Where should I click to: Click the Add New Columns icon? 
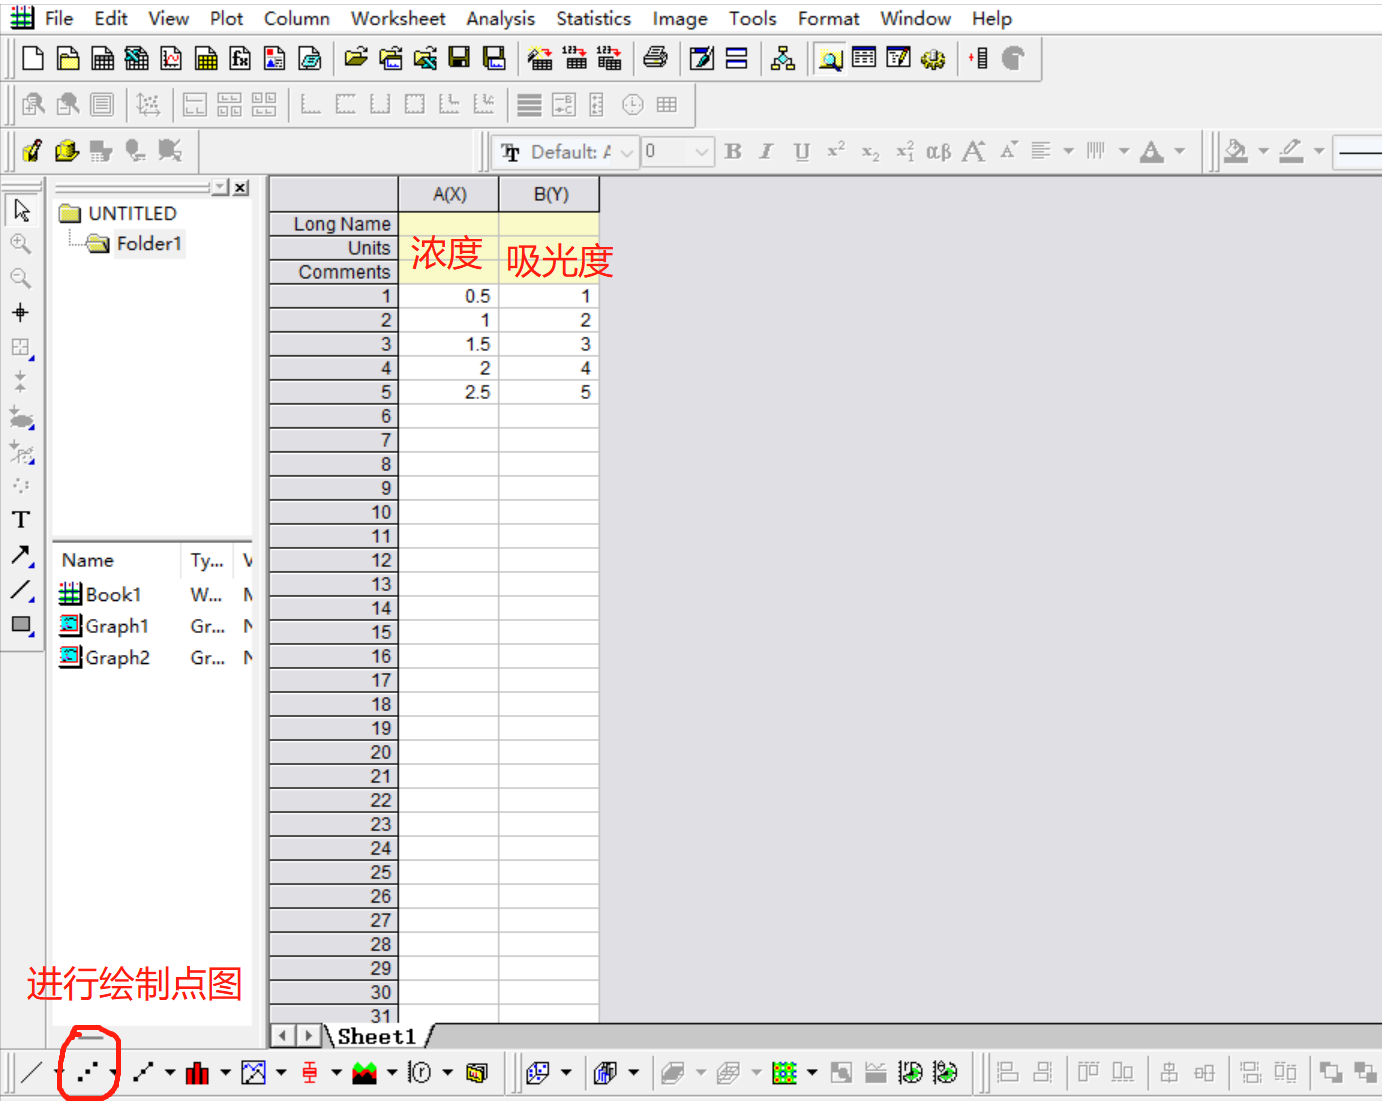979,58
